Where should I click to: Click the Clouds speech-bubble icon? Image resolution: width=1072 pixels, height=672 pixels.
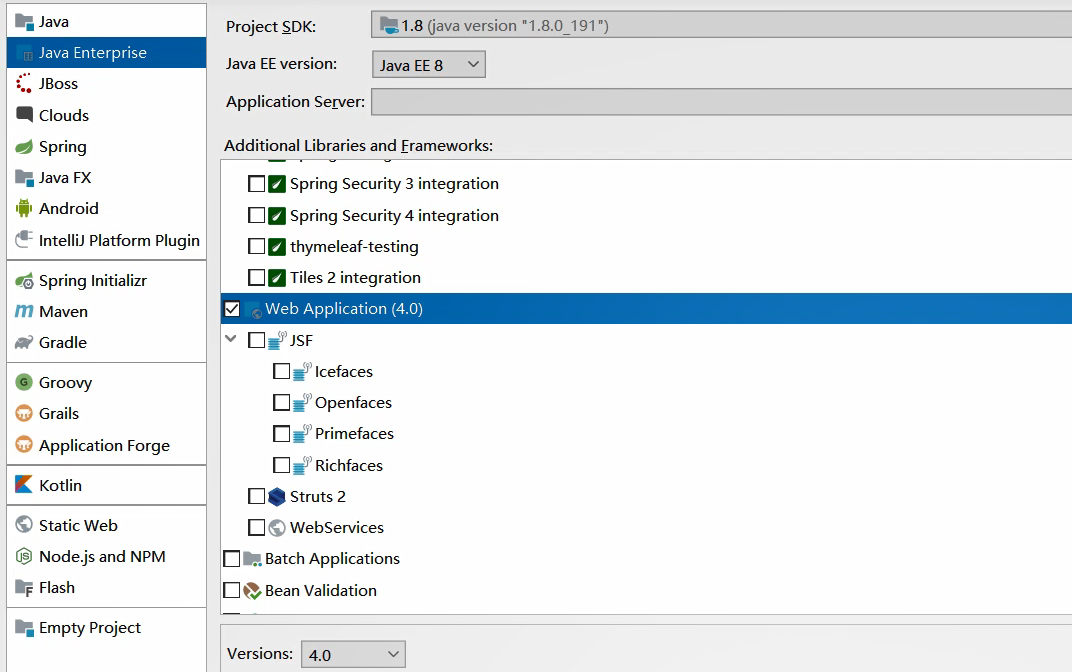[x=24, y=115]
